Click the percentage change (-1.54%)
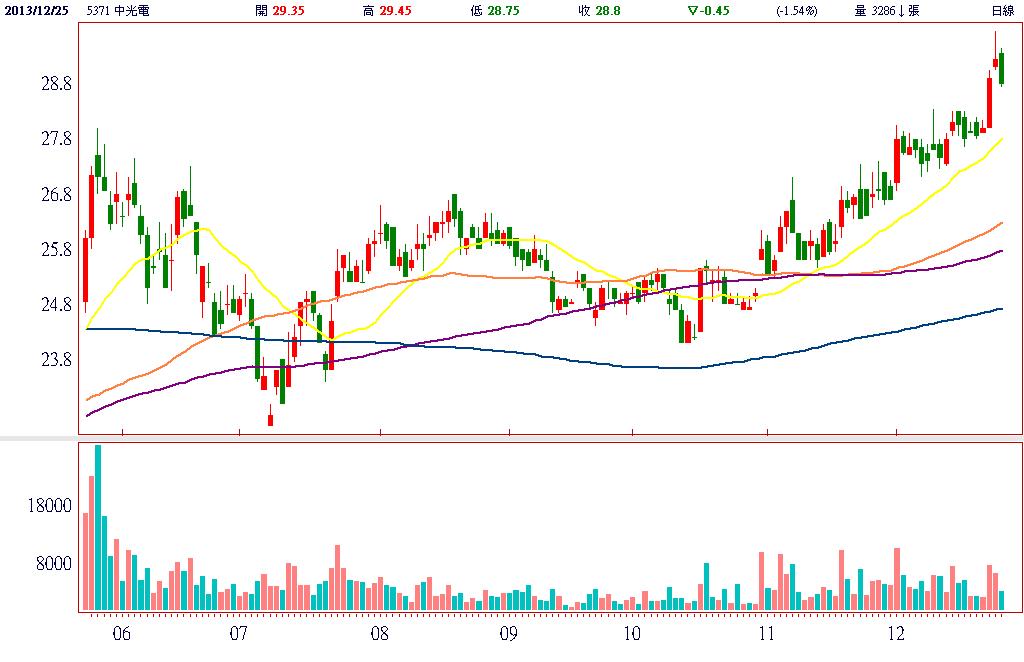 (797, 10)
